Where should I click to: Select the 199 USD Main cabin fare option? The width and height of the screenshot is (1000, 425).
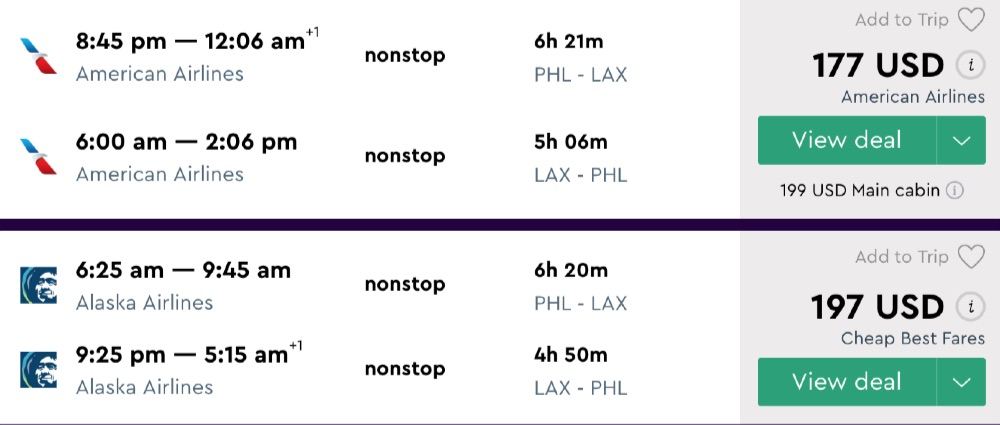click(x=860, y=190)
